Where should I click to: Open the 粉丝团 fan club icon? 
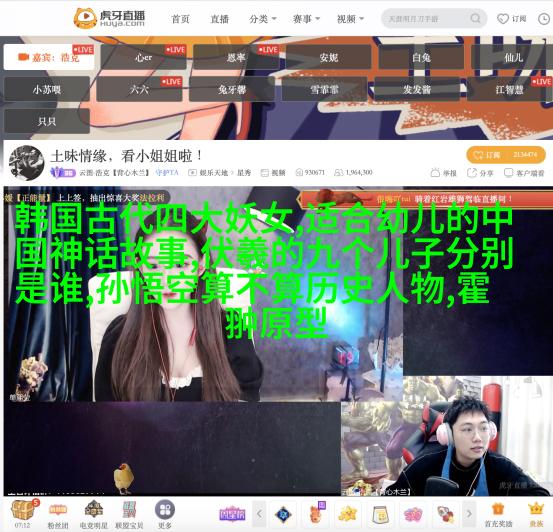[x=58, y=510]
